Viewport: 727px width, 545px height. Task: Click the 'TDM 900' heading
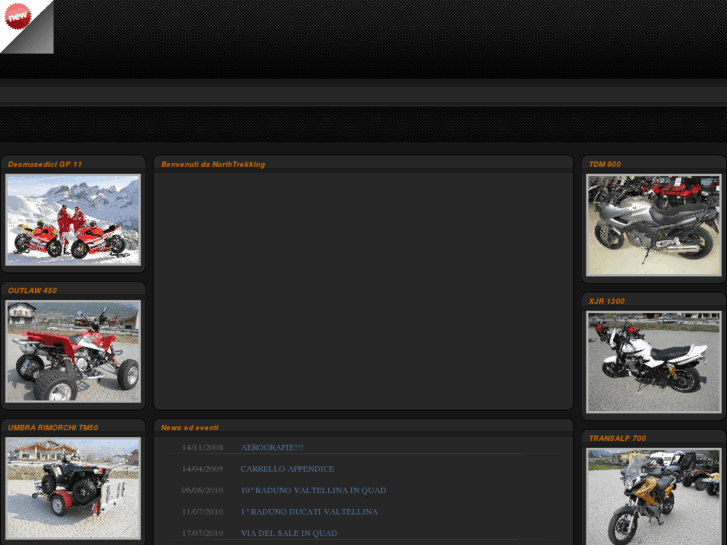[605, 164]
